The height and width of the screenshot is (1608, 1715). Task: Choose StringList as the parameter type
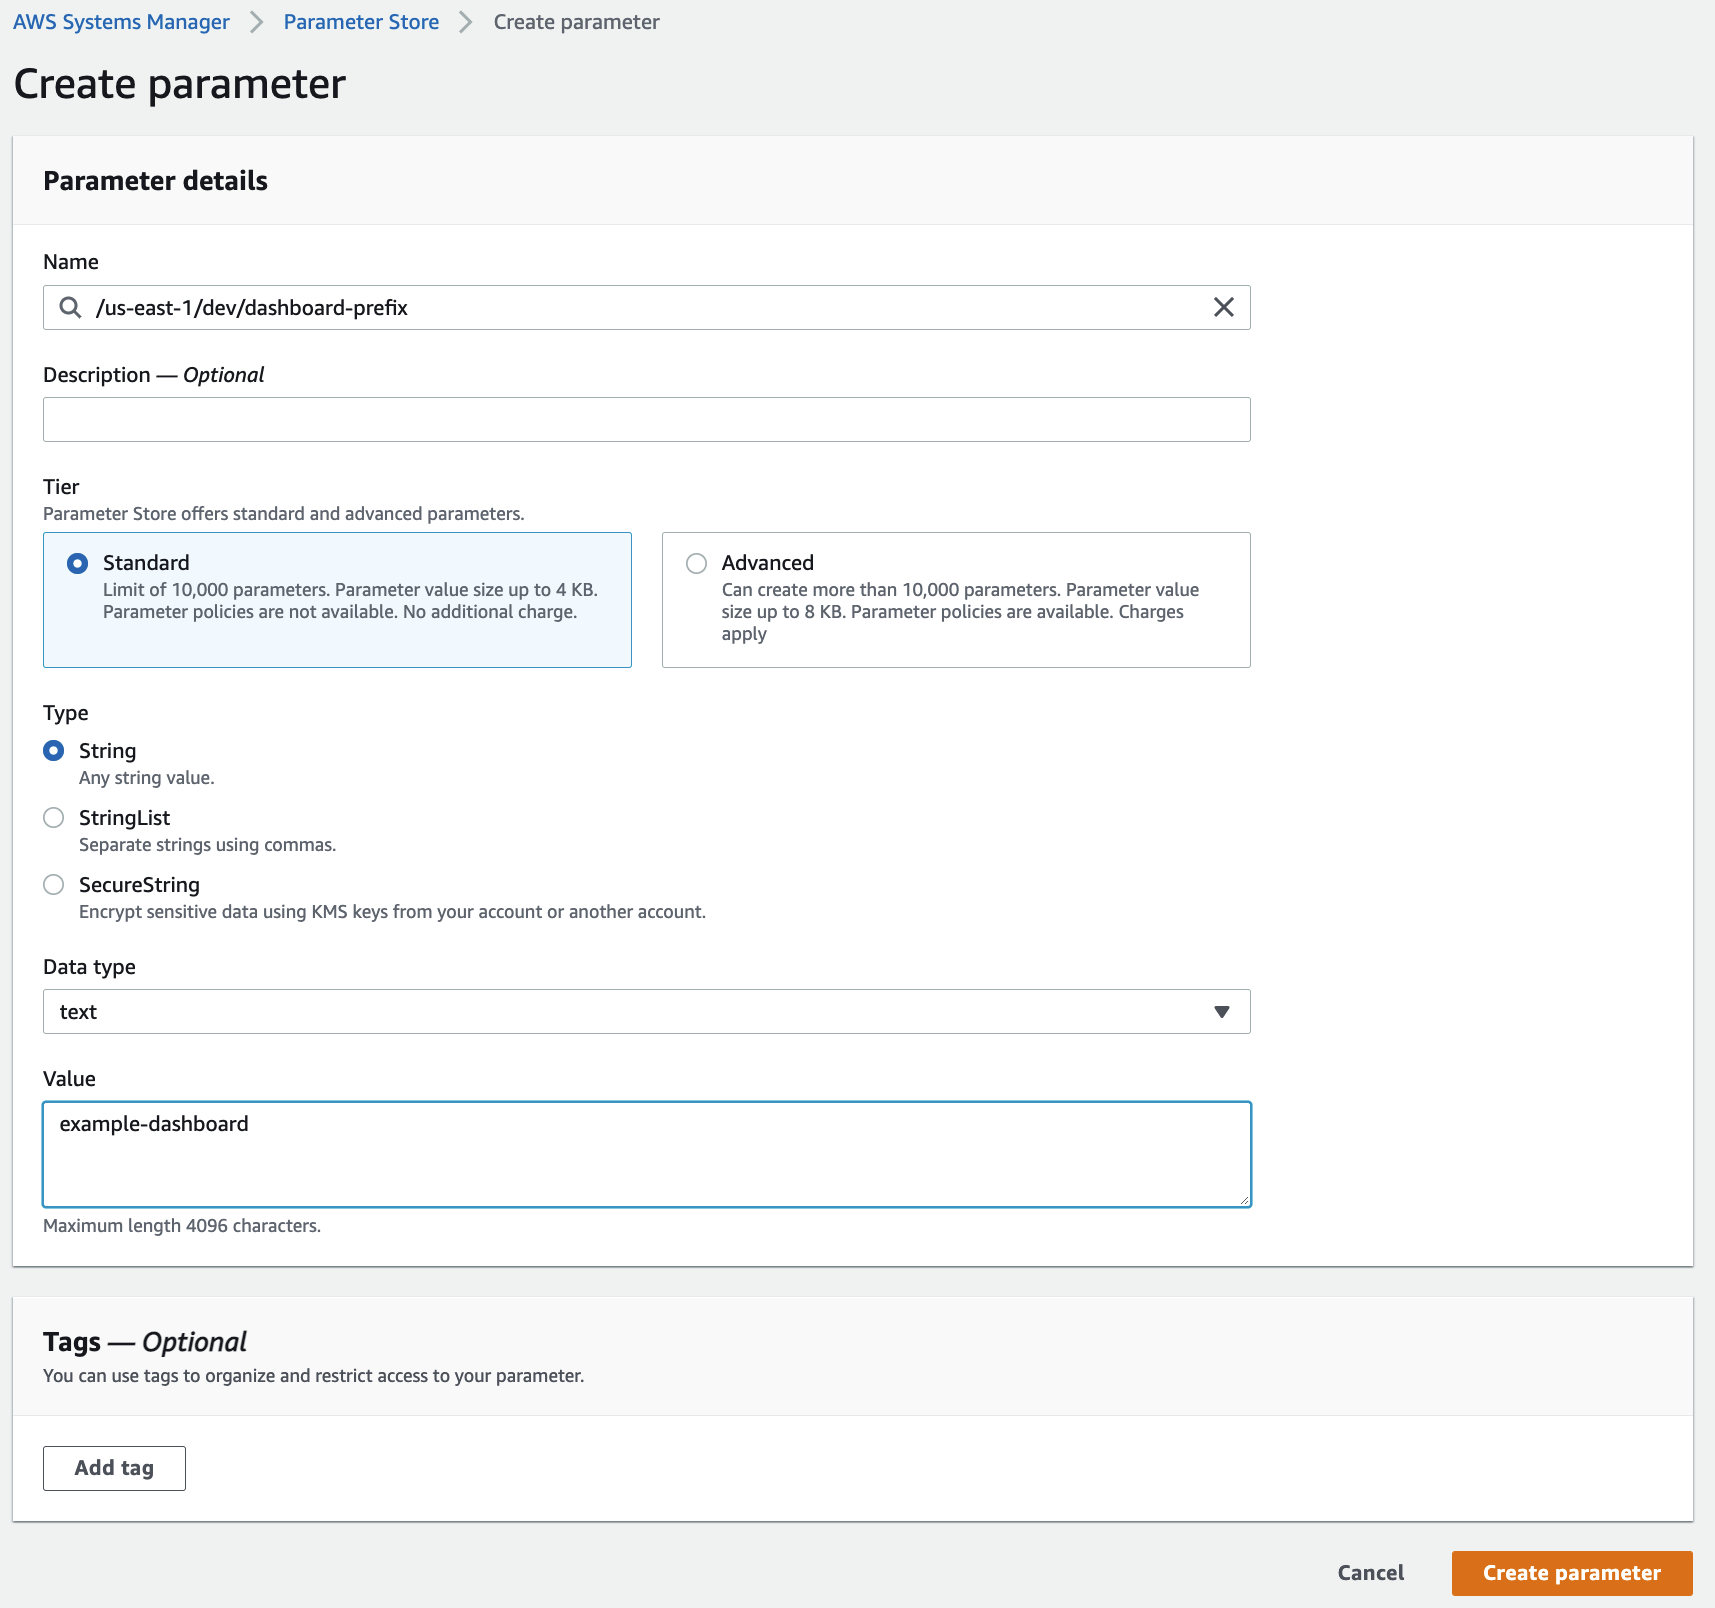coord(54,817)
